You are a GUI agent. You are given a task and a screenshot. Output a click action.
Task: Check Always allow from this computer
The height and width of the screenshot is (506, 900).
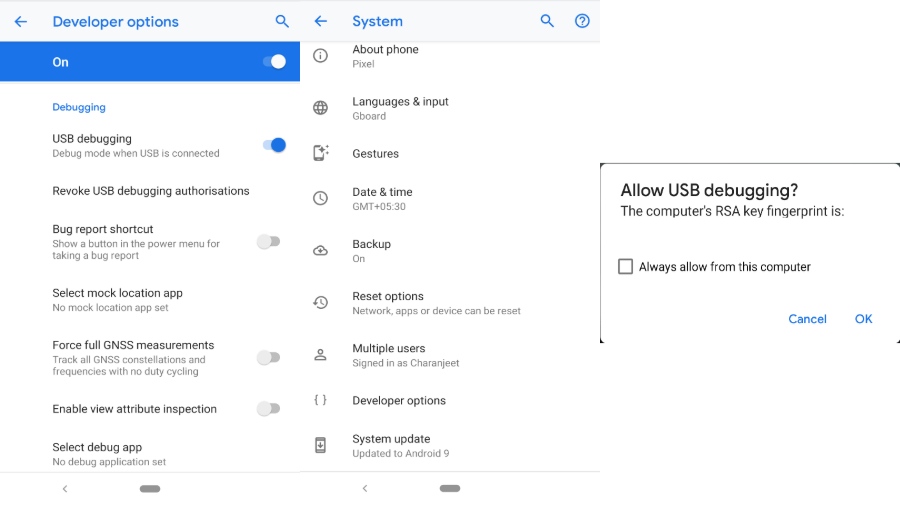tap(626, 267)
